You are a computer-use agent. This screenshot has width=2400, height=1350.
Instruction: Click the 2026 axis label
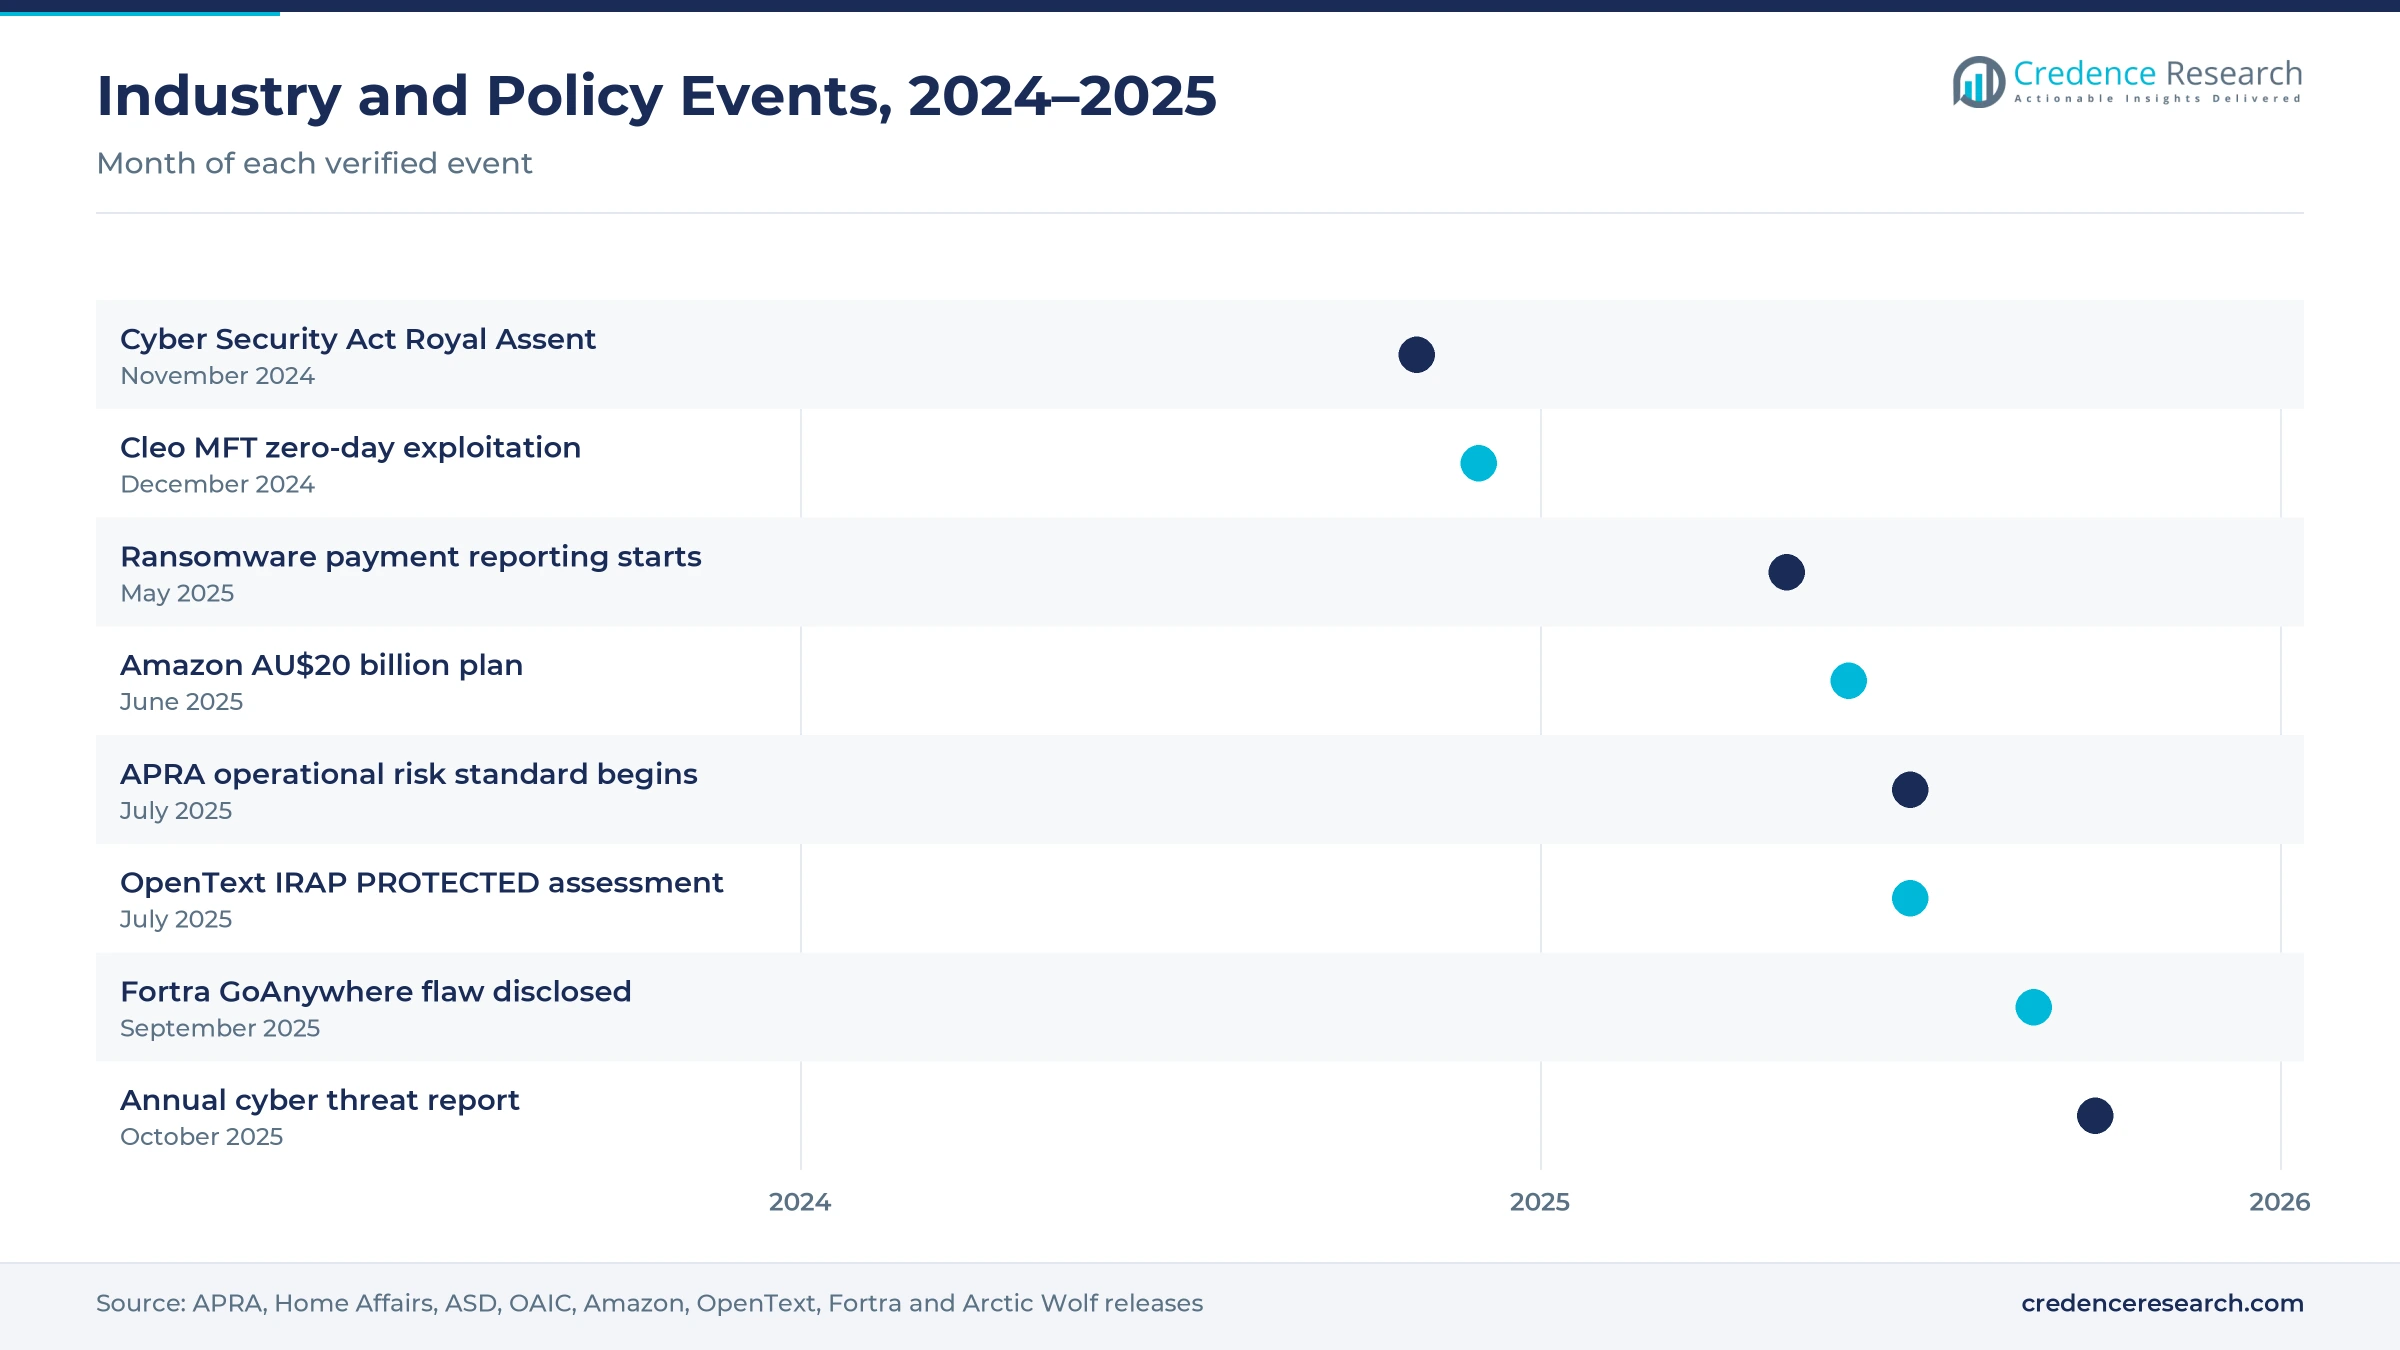(2280, 1202)
